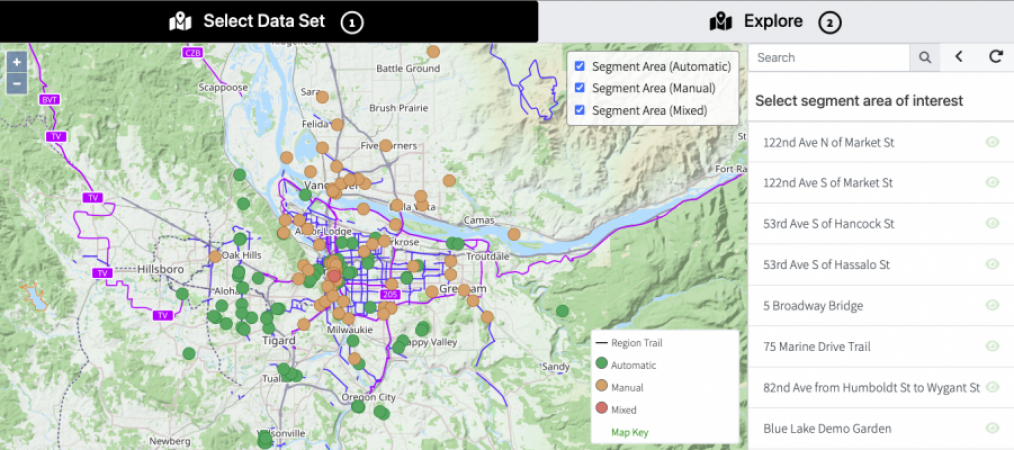Collapse the Map Key legend
This screenshot has width=1014, height=450.
(x=630, y=432)
